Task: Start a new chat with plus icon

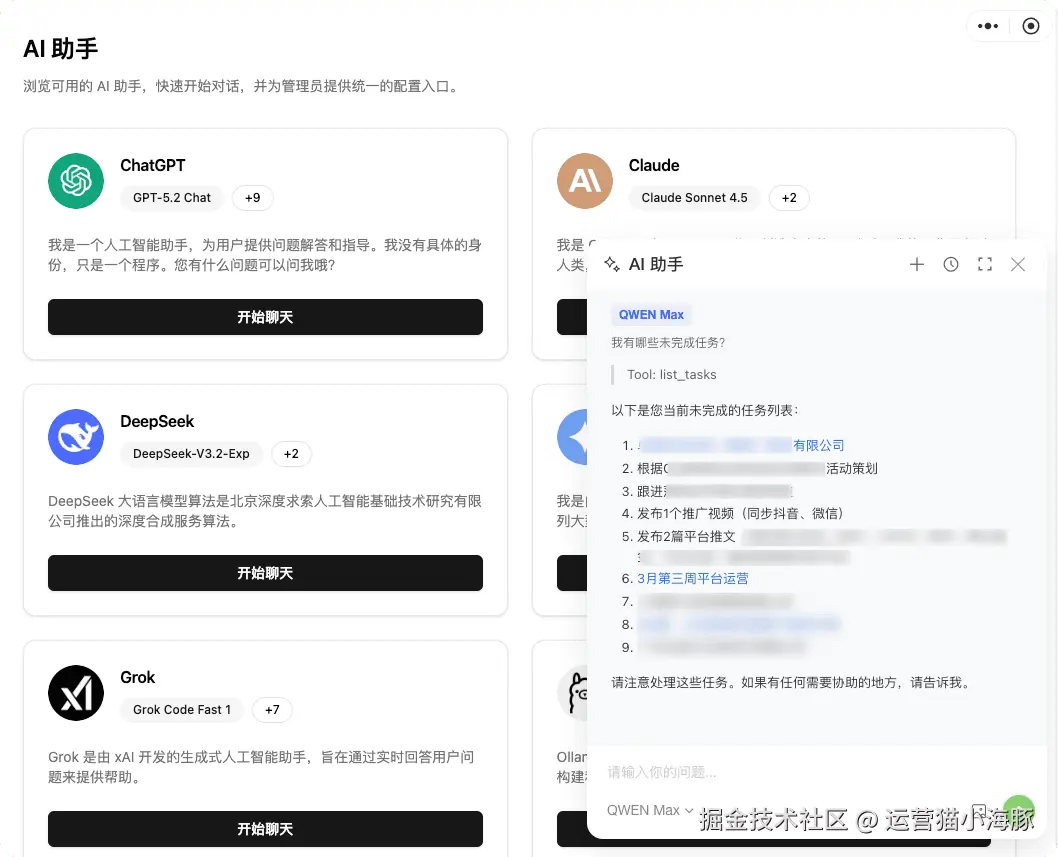Action: pos(916,265)
